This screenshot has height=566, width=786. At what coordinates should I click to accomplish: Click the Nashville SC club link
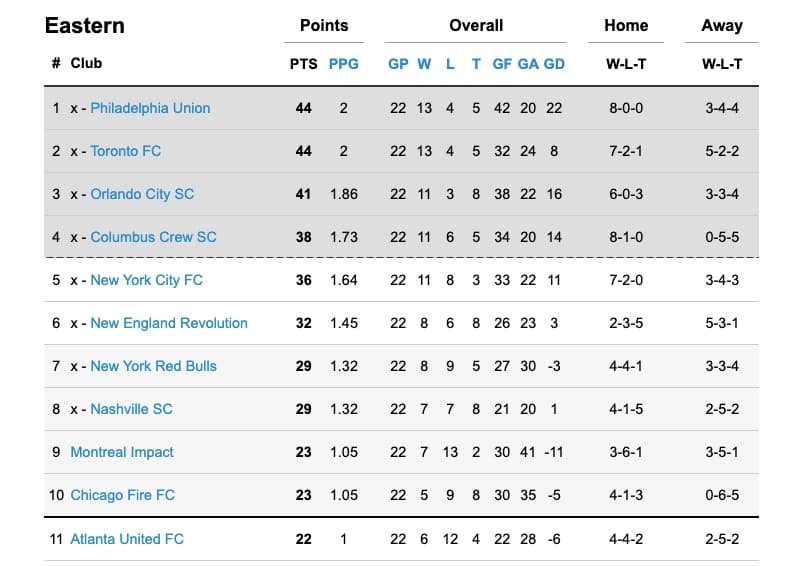pyautogui.click(x=131, y=409)
